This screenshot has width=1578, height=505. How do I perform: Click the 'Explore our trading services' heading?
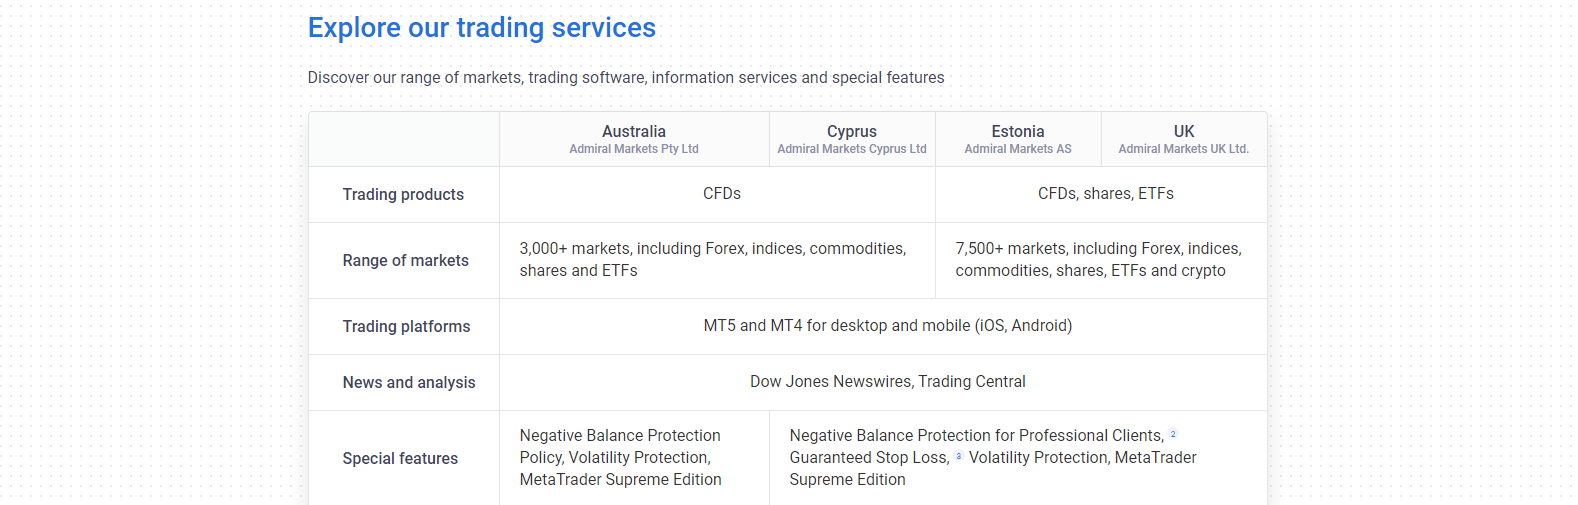(482, 28)
